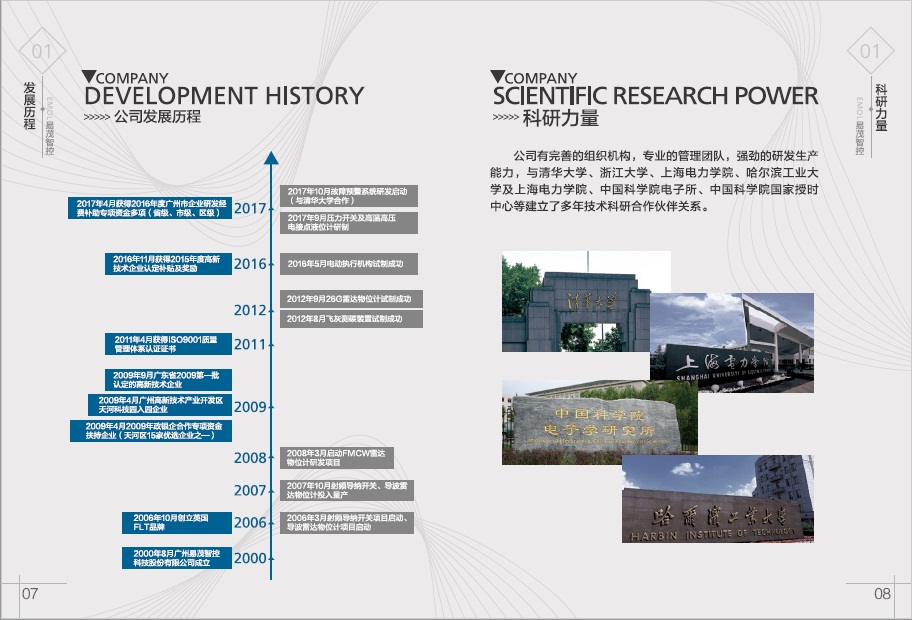
Task: Click the triangle beside Development History heading
Action: tap(90, 76)
